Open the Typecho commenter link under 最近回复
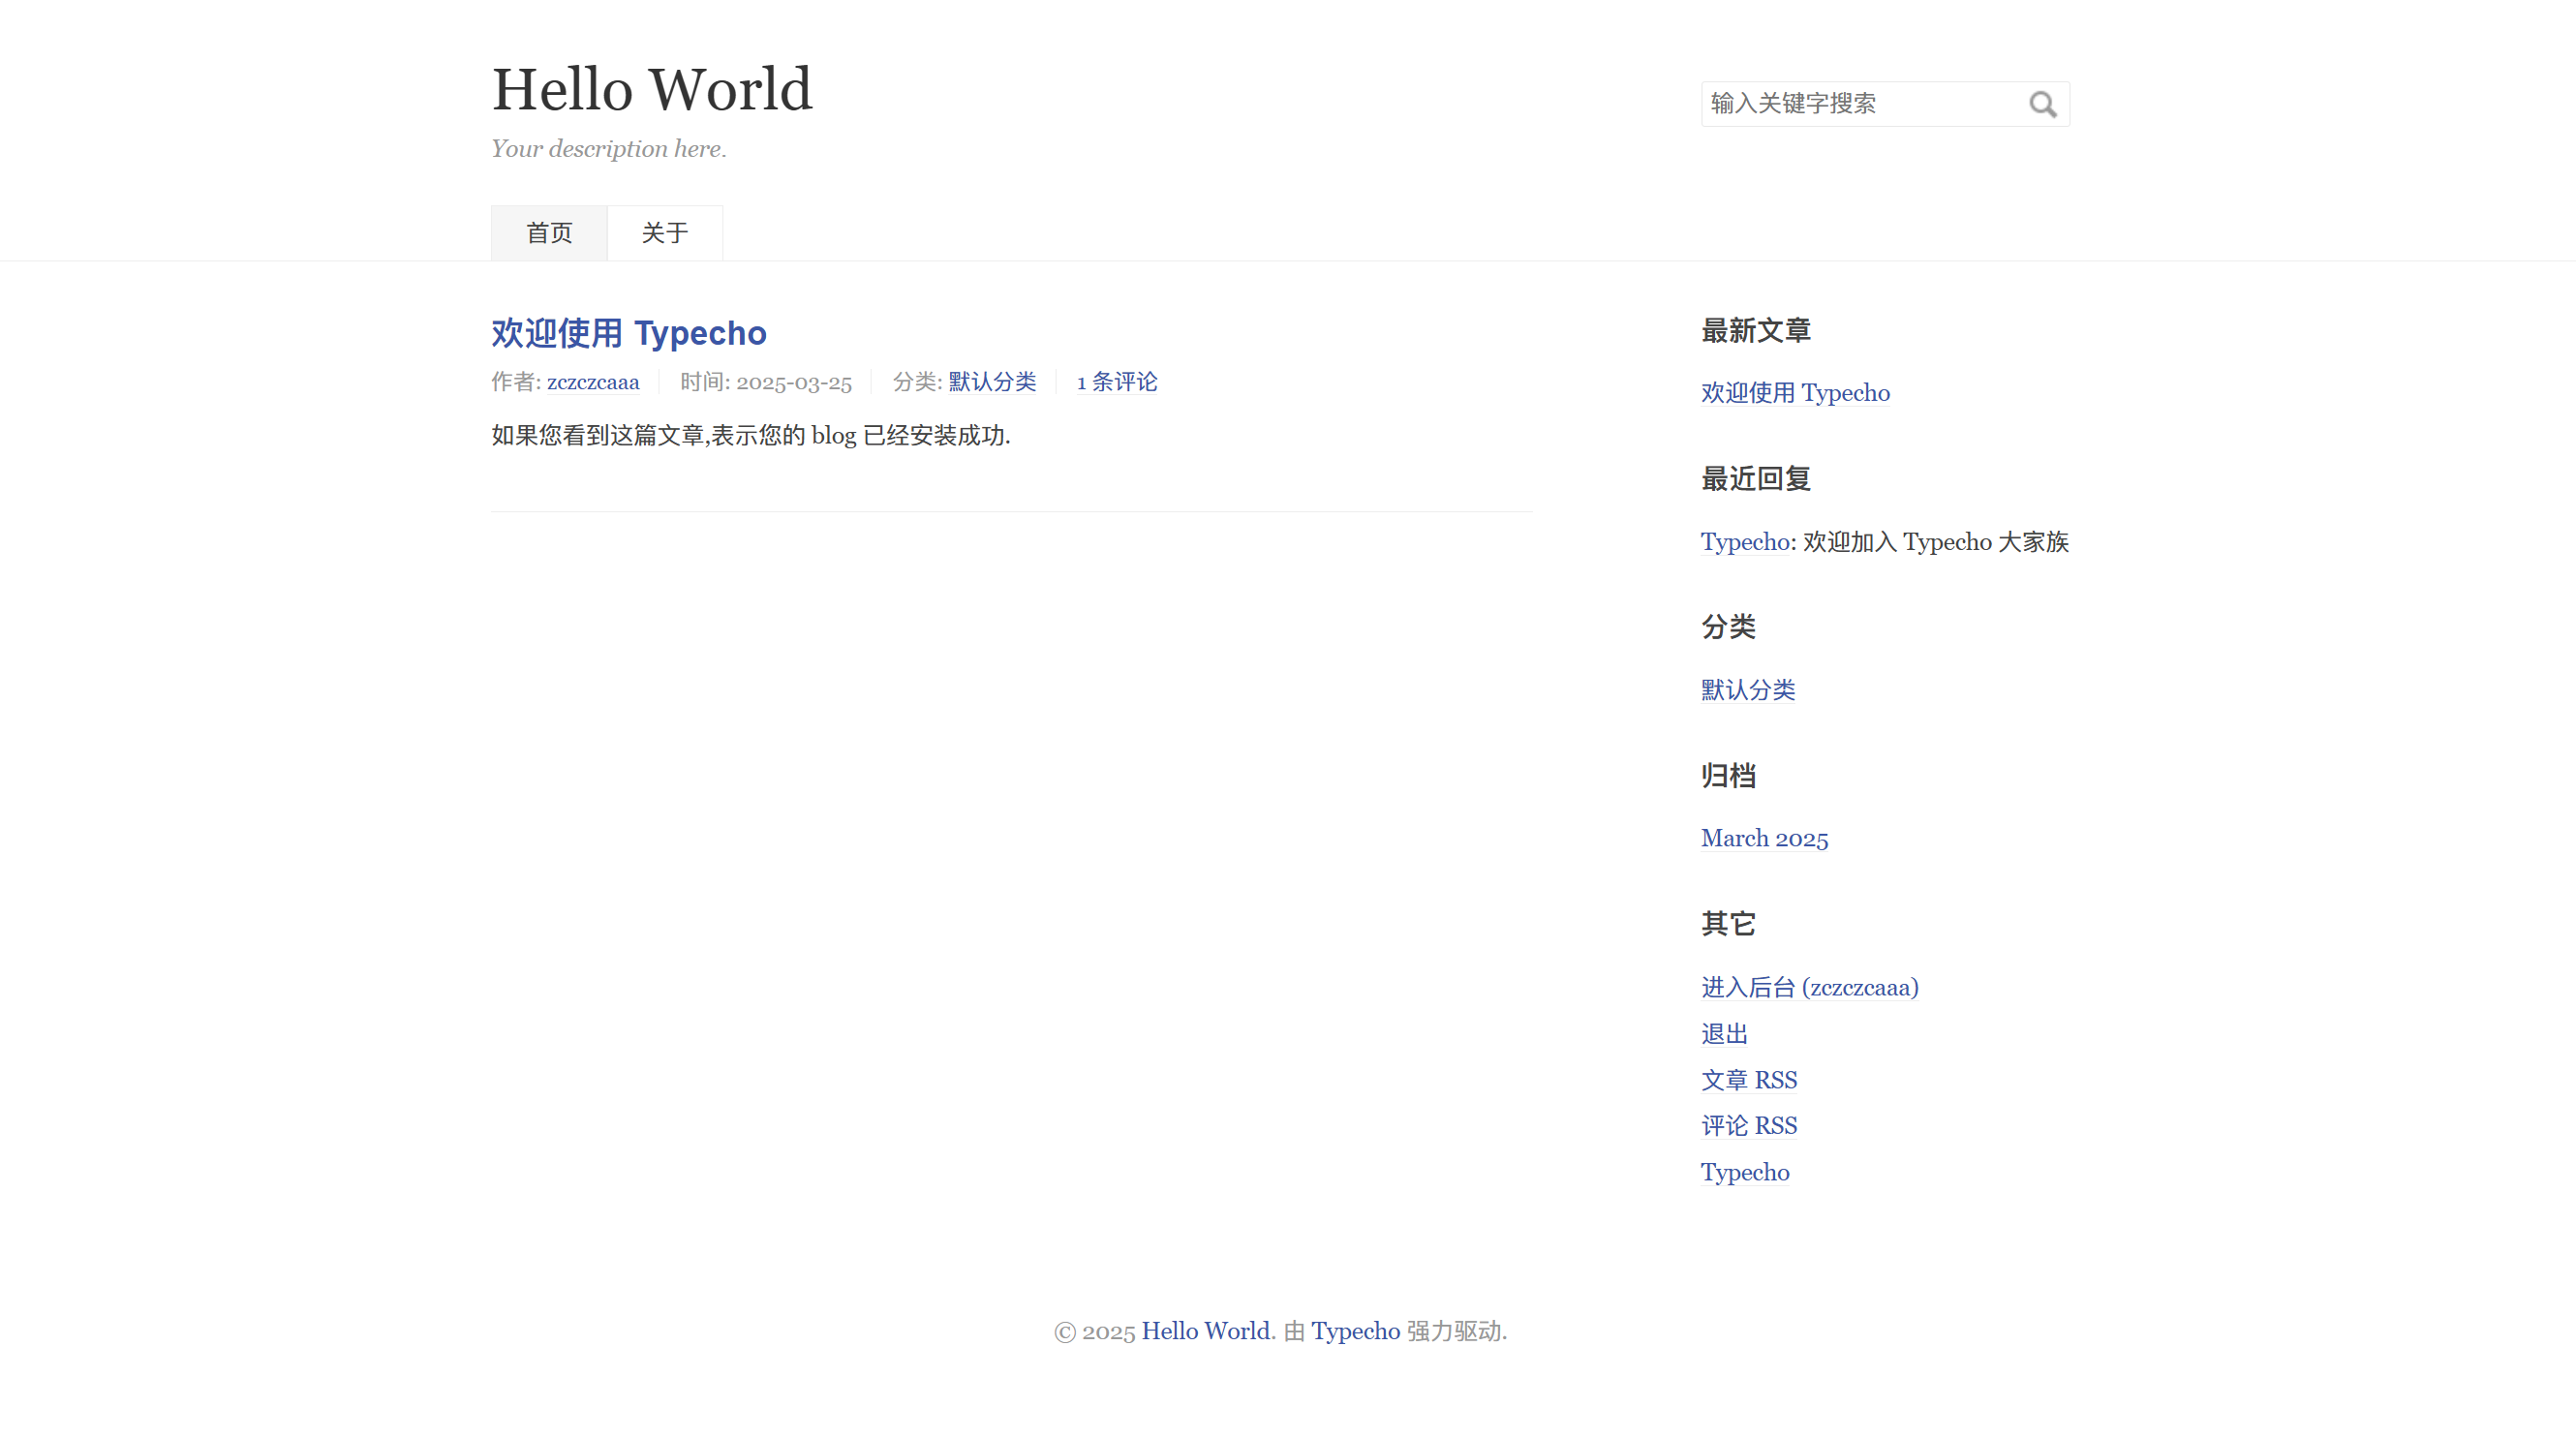Image resolution: width=2576 pixels, height=1438 pixels. [x=1745, y=542]
